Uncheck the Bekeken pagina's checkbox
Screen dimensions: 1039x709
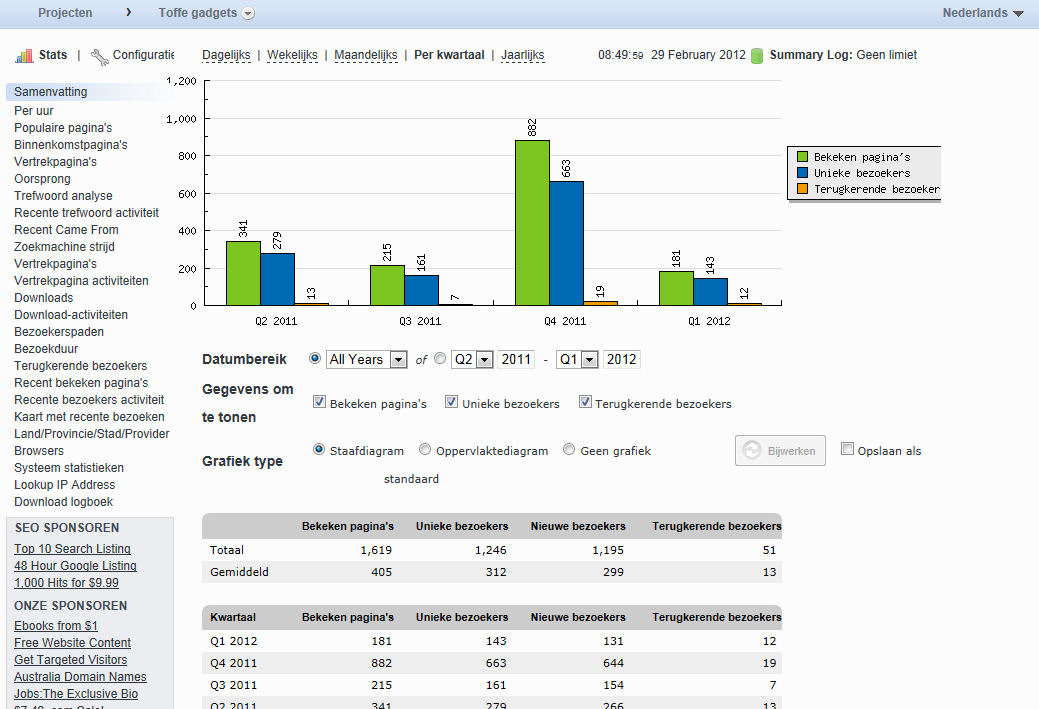click(319, 402)
